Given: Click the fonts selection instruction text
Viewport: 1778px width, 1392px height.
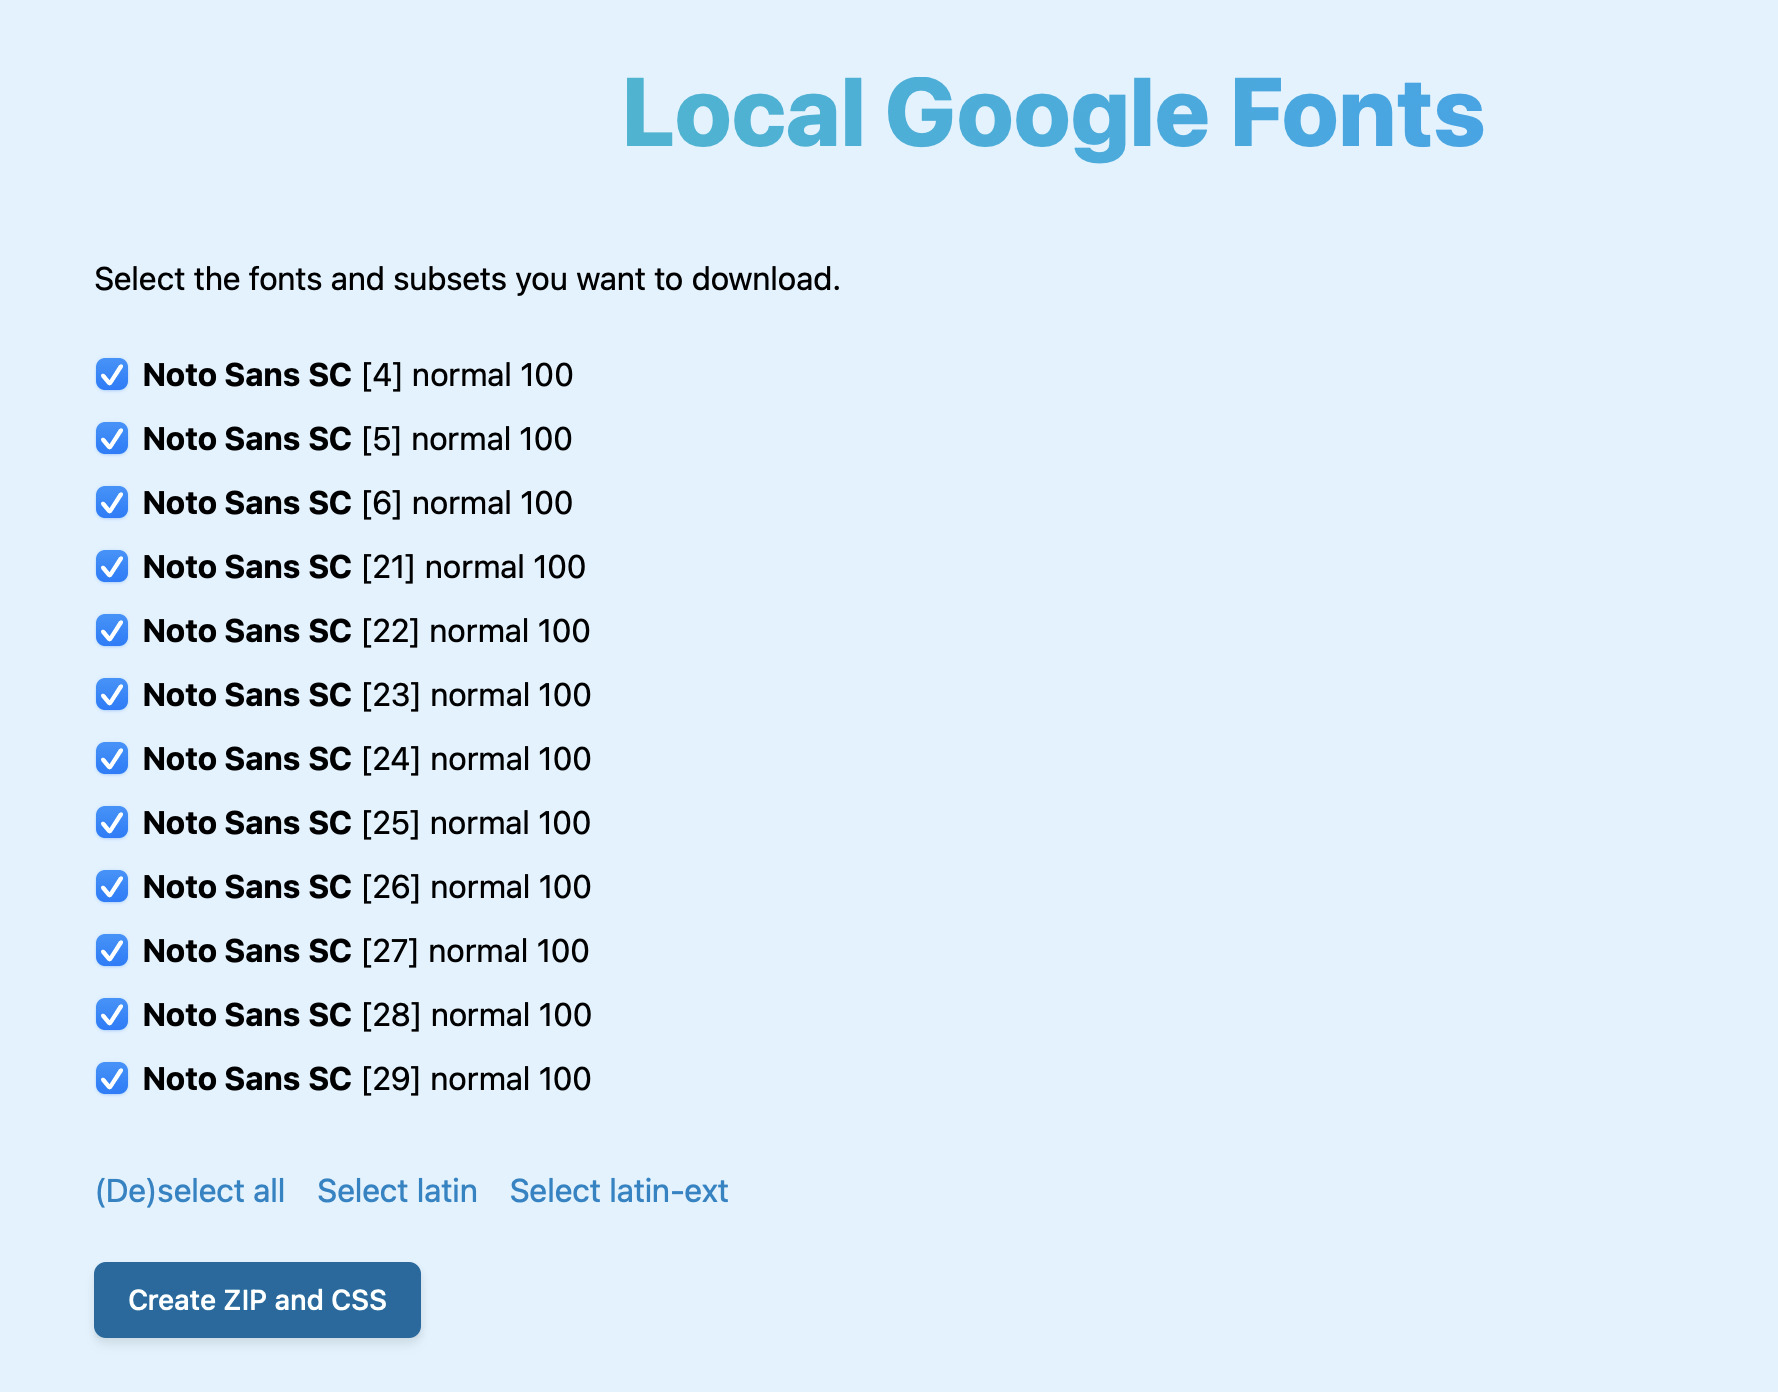Looking at the screenshot, I should click(467, 279).
